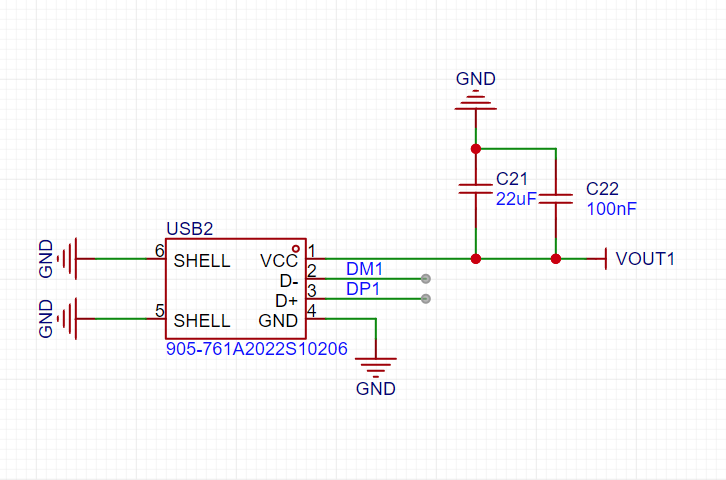The image size is (726, 480).
Task: Select the DP1 net label
Action: click(x=363, y=289)
